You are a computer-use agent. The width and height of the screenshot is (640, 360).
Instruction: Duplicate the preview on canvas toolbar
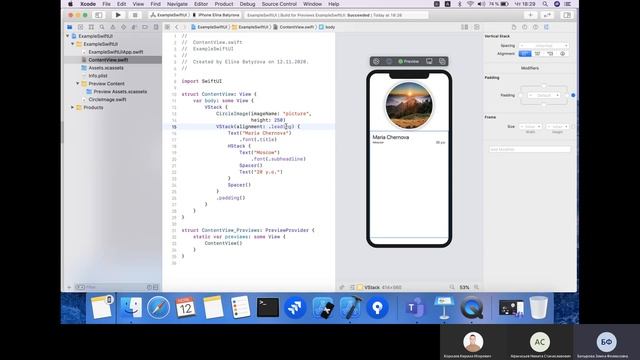pos(442,61)
